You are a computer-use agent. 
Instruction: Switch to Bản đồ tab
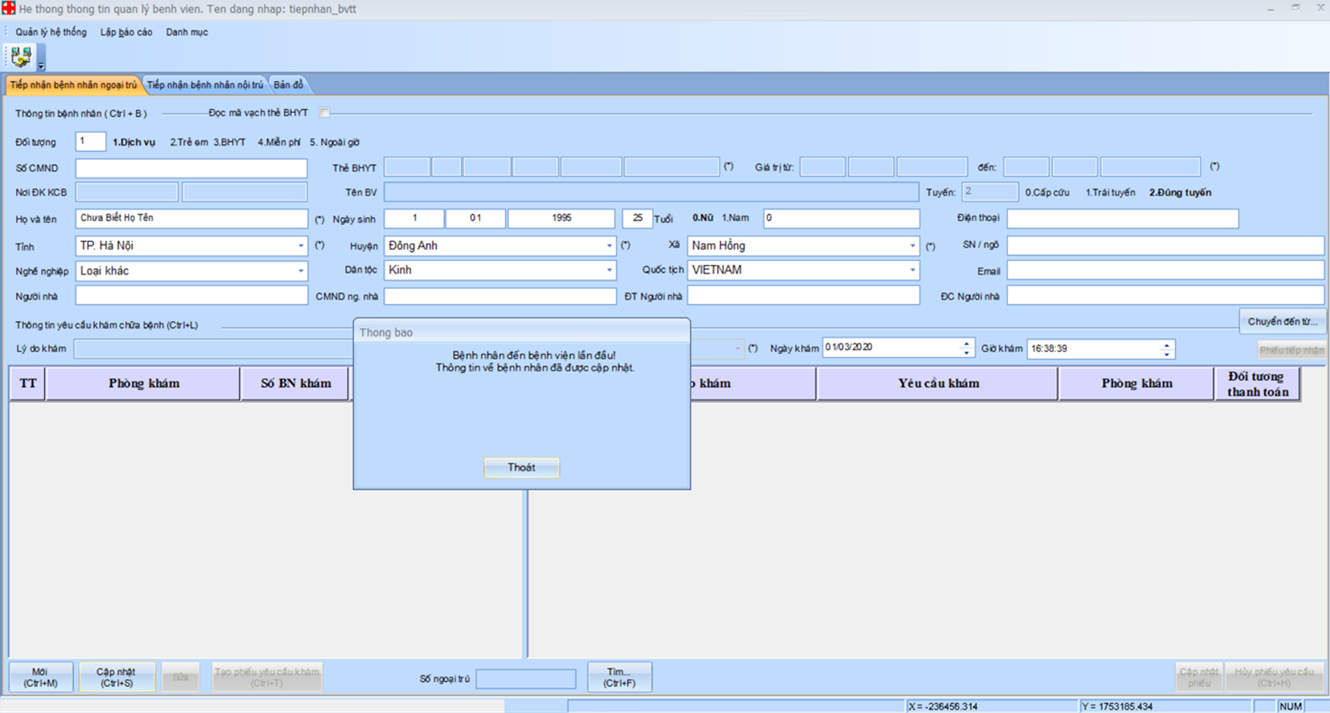pyautogui.click(x=288, y=85)
